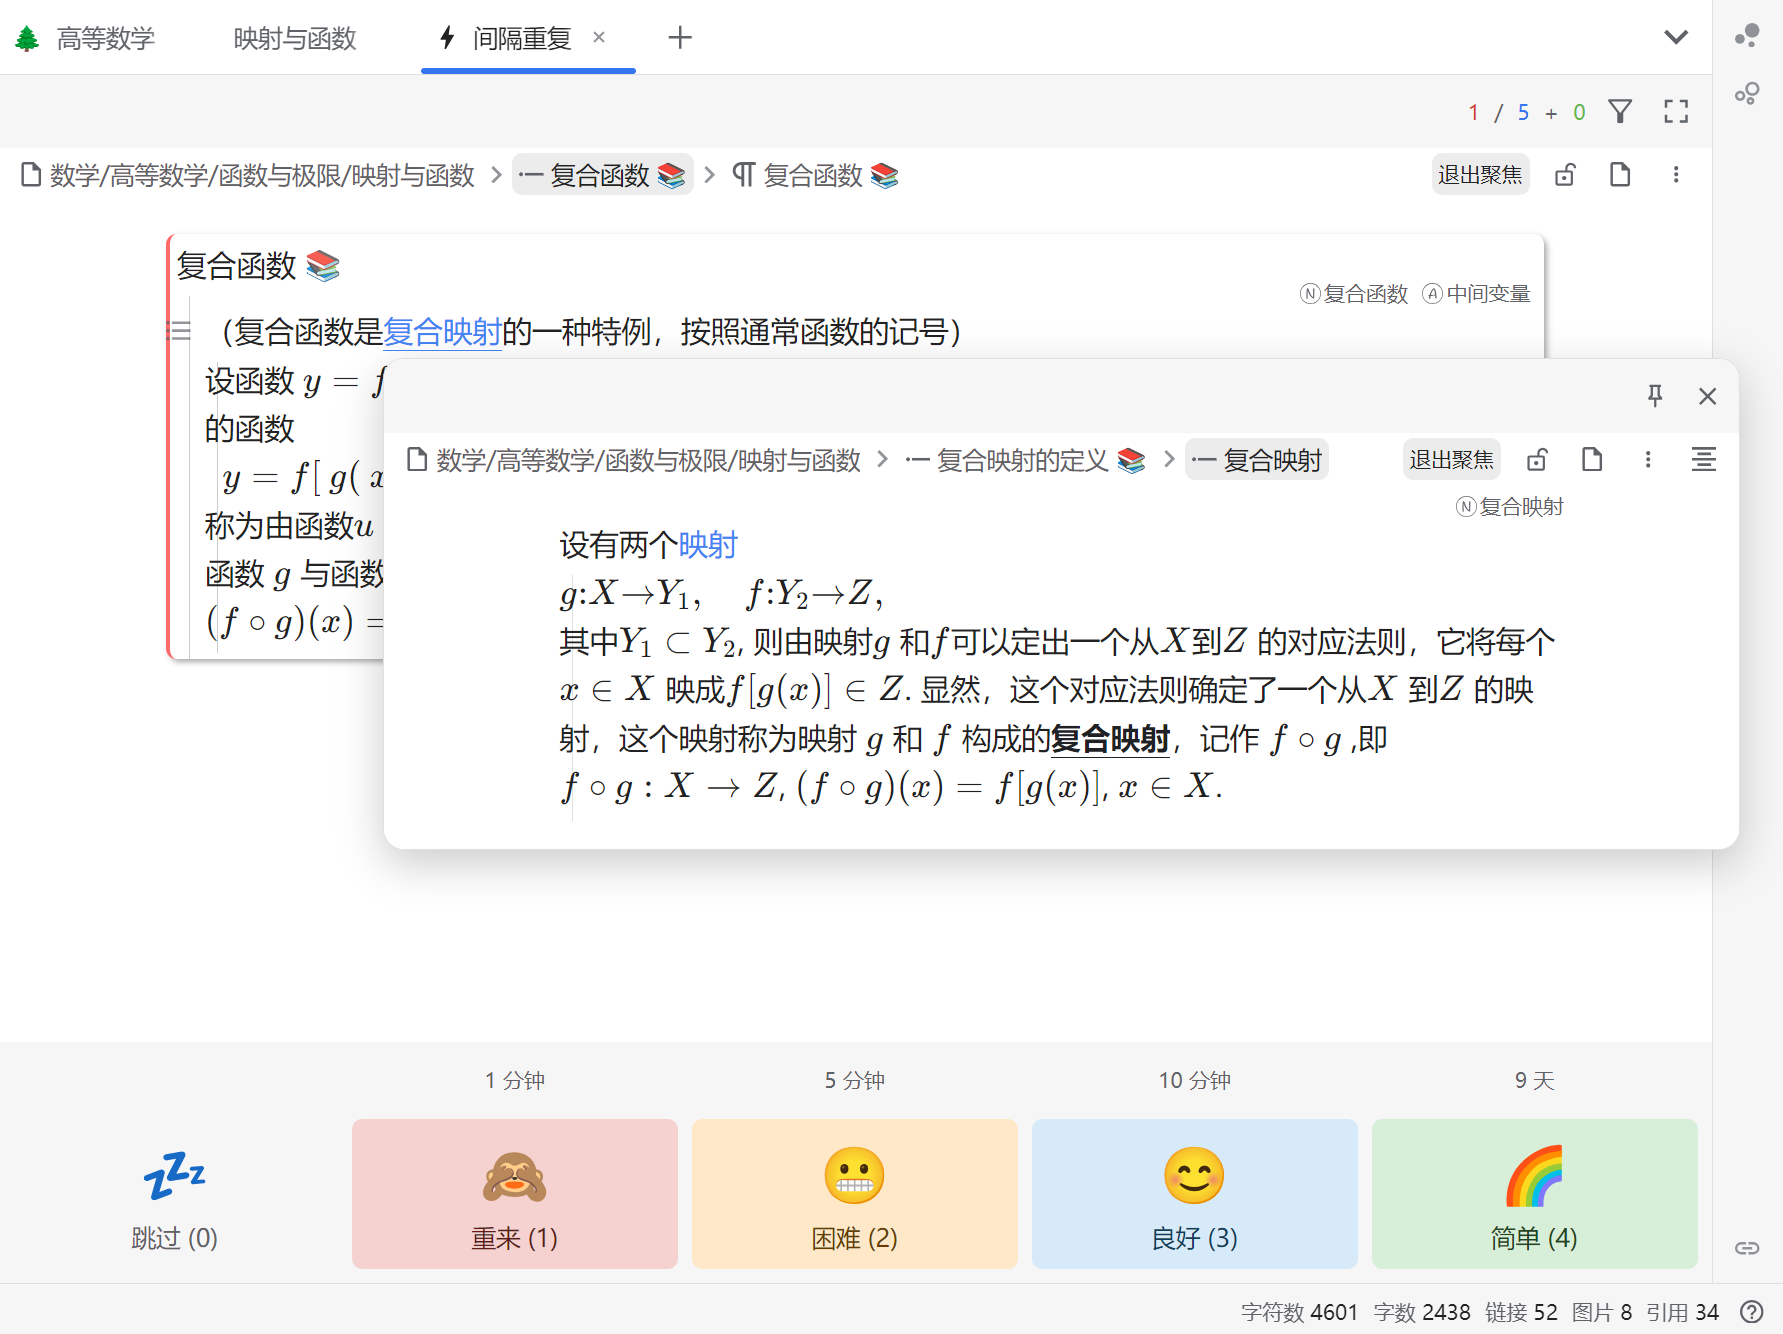The height and width of the screenshot is (1334, 1783).
Task: Toggle the lock icon in the preview window
Action: (x=1537, y=459)
